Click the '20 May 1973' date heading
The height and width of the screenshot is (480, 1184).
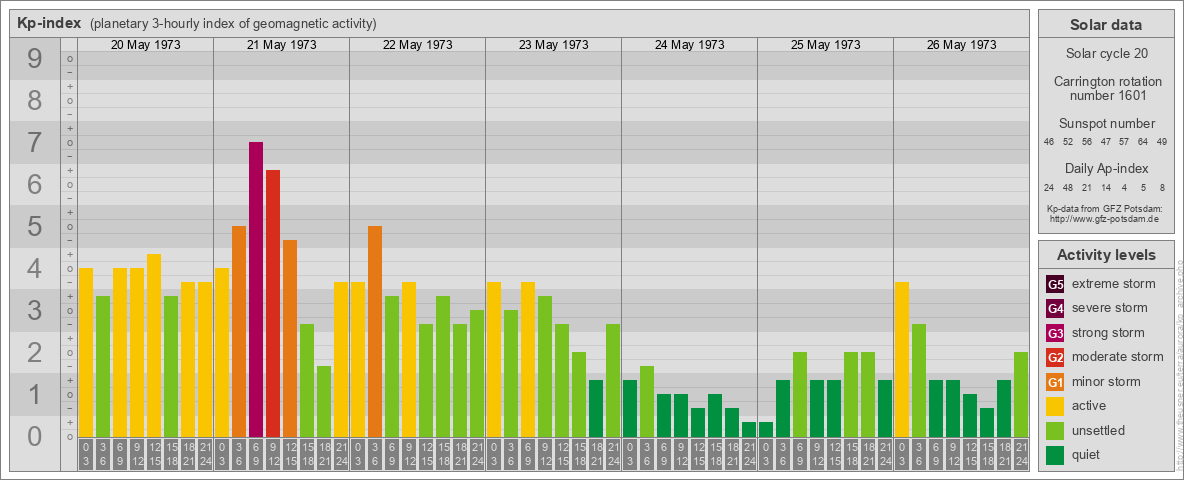(x=146, y=45)
